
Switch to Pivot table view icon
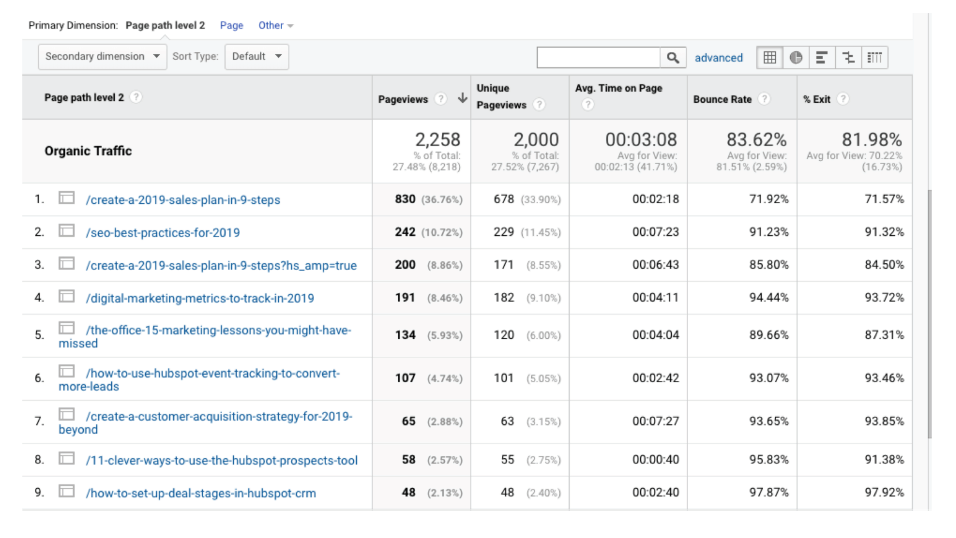click(874, 57)
